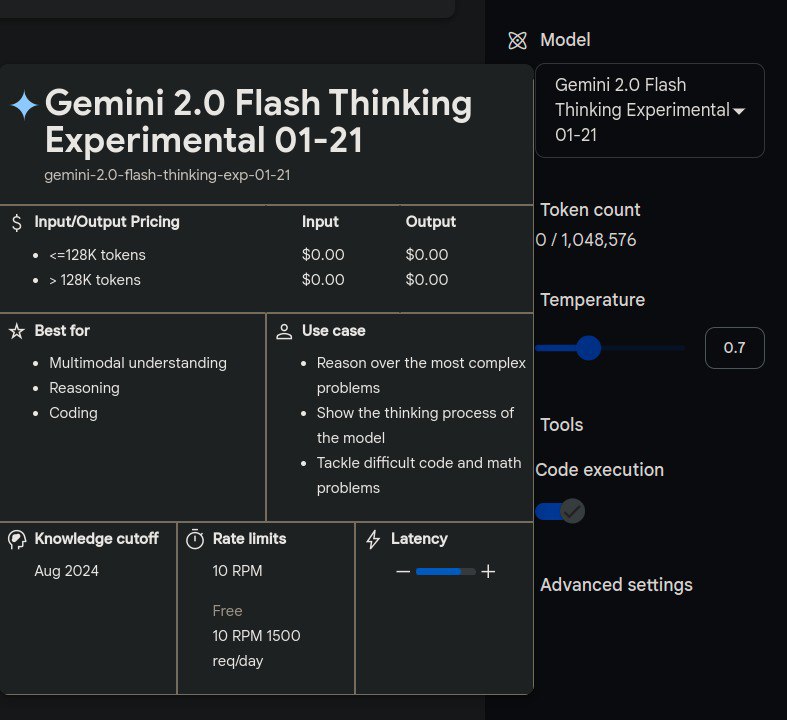The image size is (787, 720).
Task: Click the Model icon in settings panel
Action: coord(517,40)
